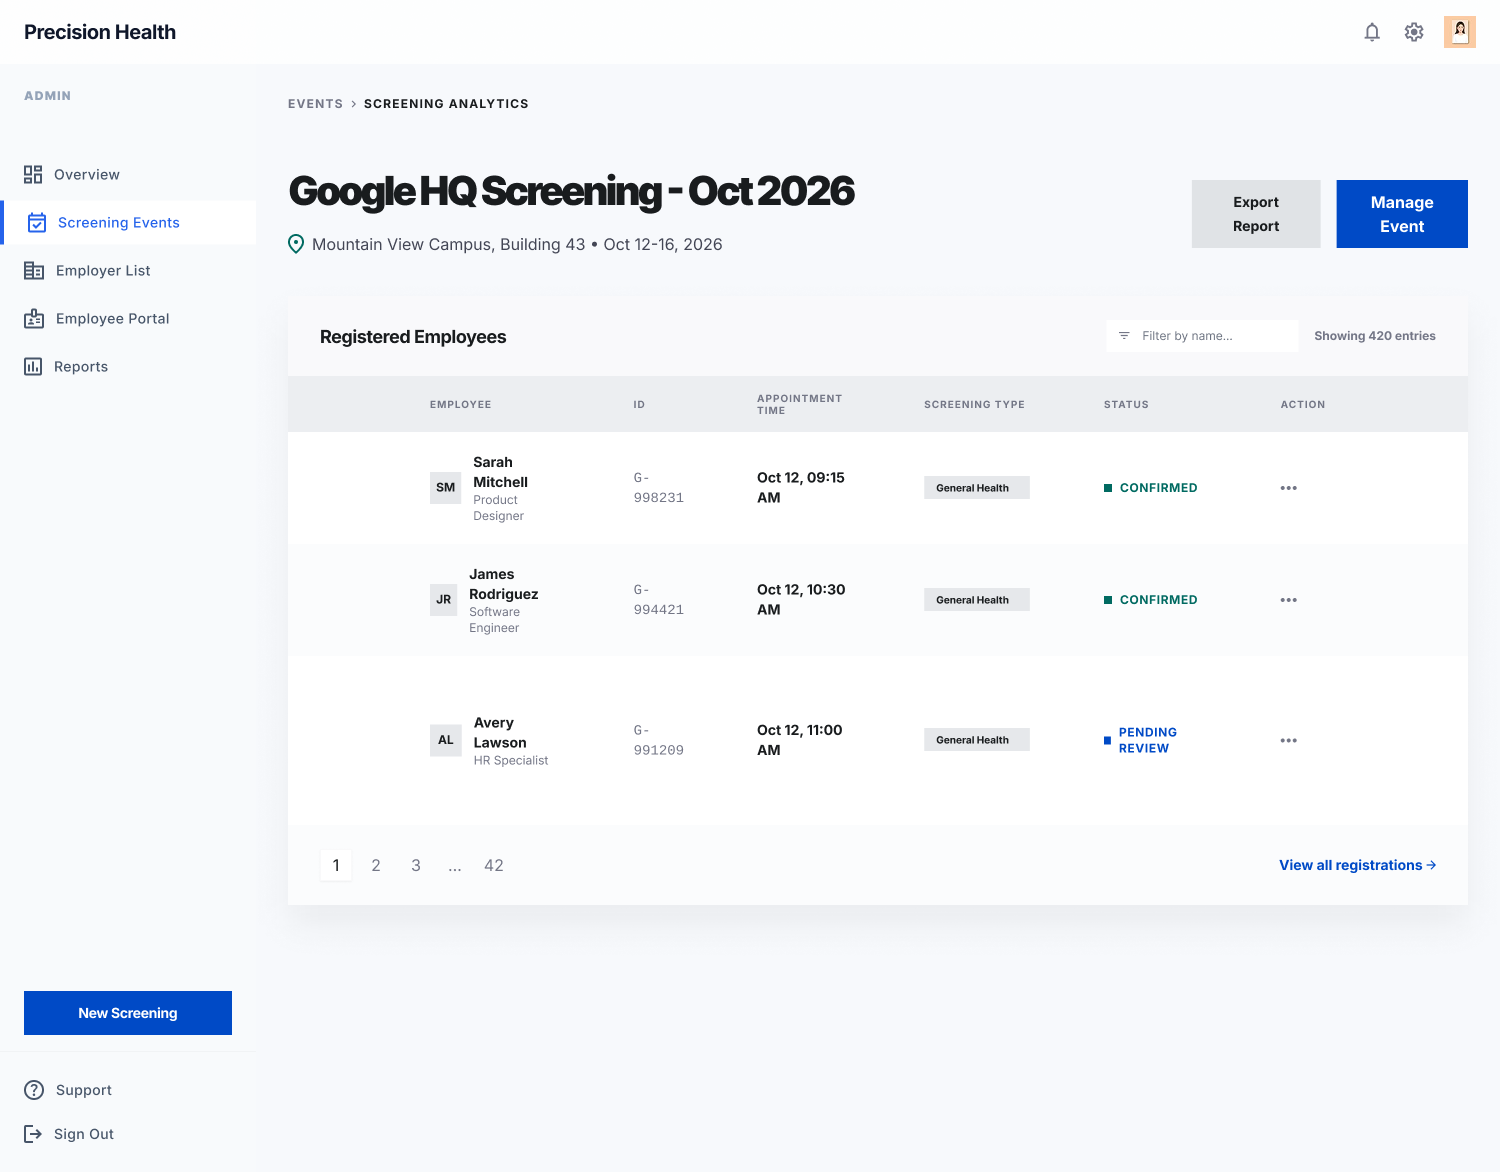
Task: Go to pagination page 1
Action: point(336,865)
